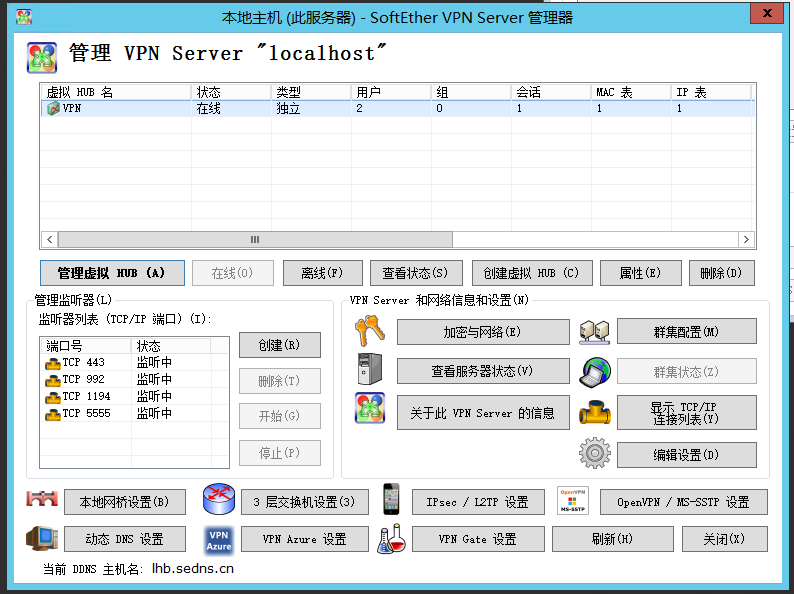
Task: Click the gear icon for edit config
Action: point(594,453)
